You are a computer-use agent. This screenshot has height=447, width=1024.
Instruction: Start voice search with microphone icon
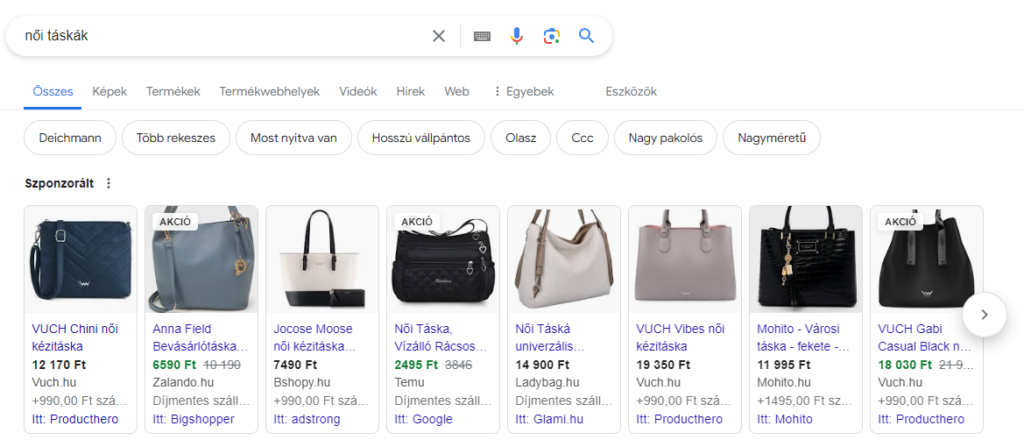tap(516, 36)
